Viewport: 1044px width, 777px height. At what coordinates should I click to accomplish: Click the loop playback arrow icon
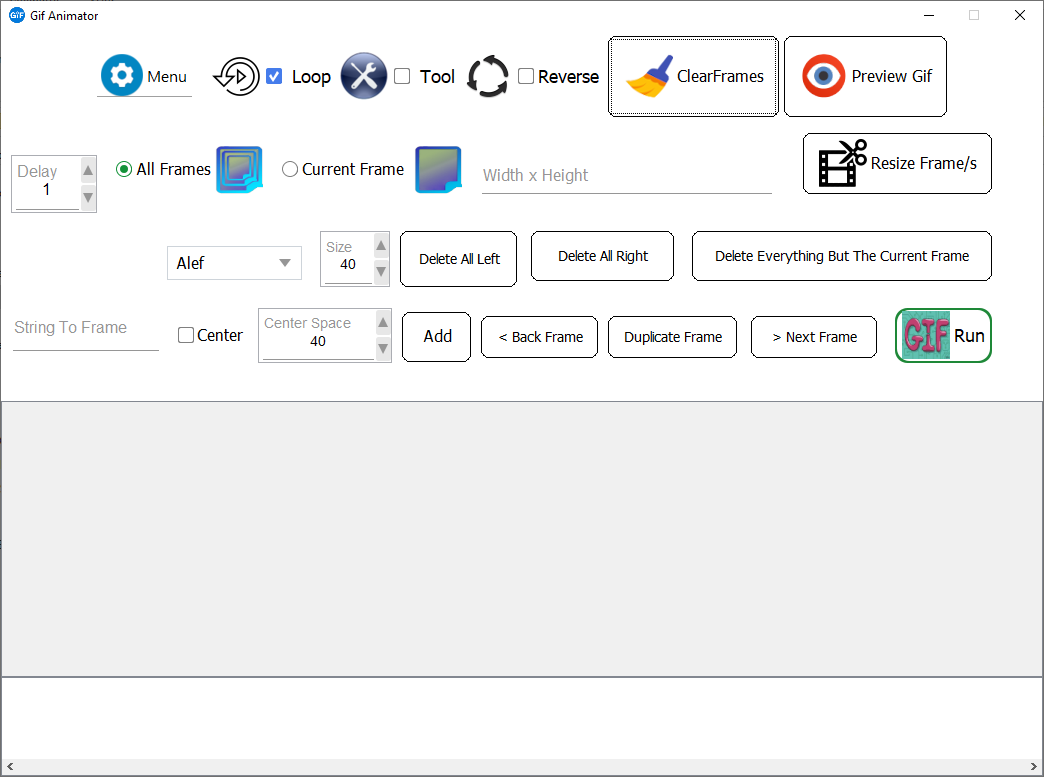tap(237, 77)
